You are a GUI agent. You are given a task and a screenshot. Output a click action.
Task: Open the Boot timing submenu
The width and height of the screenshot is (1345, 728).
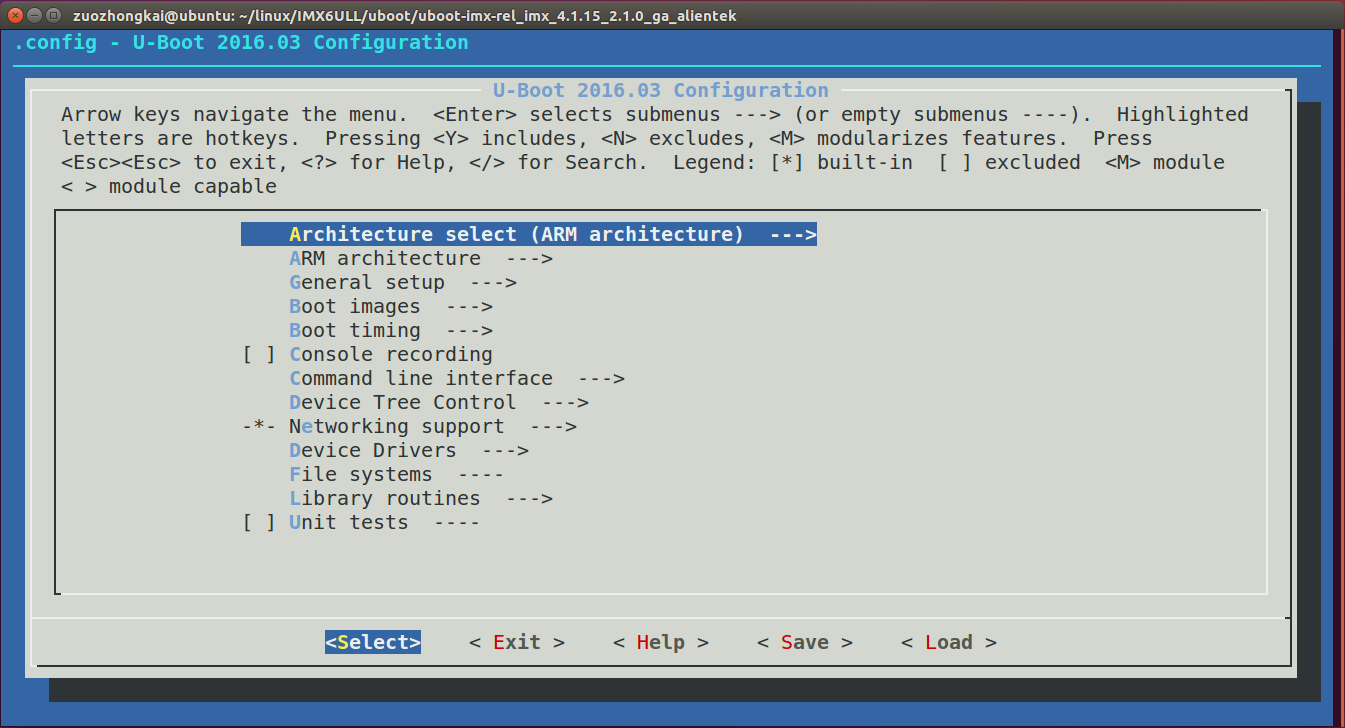pyautogui.click(x=391, y=330)
